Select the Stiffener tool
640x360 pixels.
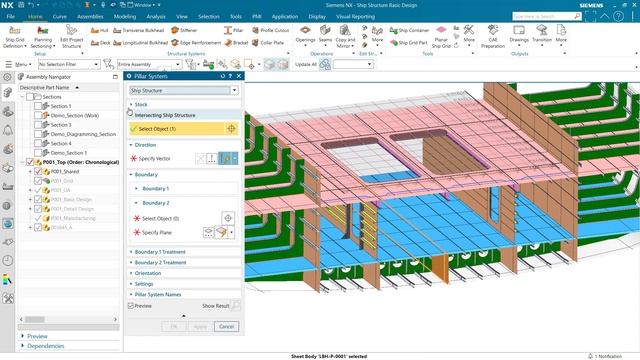[184, 30]
